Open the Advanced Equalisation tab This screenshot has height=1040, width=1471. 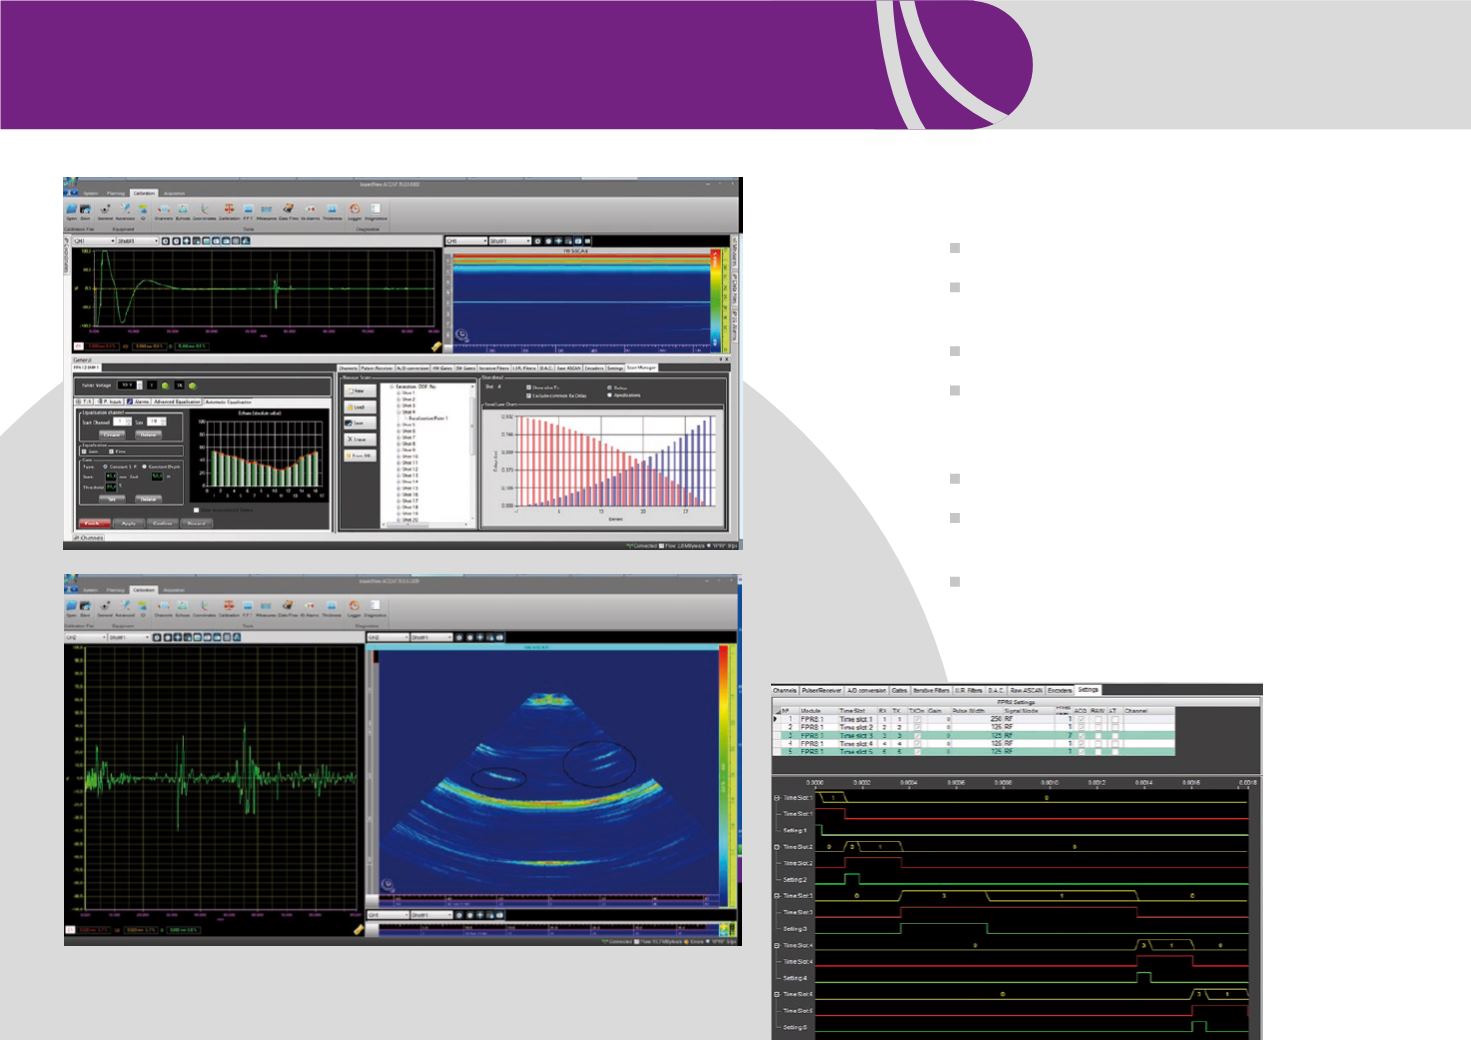coord(176,401)
